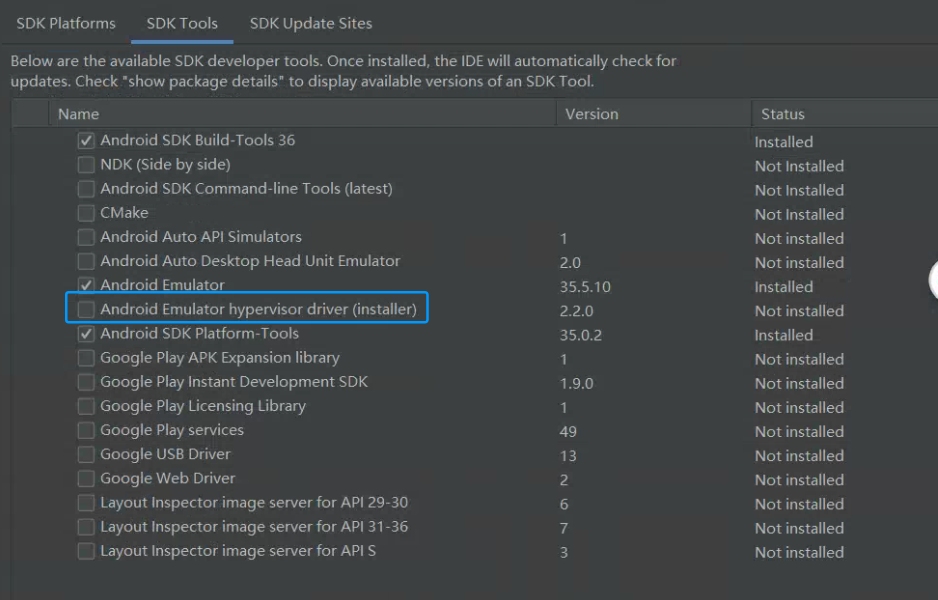
Task: Switch to the SDK Platforms tab
Action: pos(65,23)
